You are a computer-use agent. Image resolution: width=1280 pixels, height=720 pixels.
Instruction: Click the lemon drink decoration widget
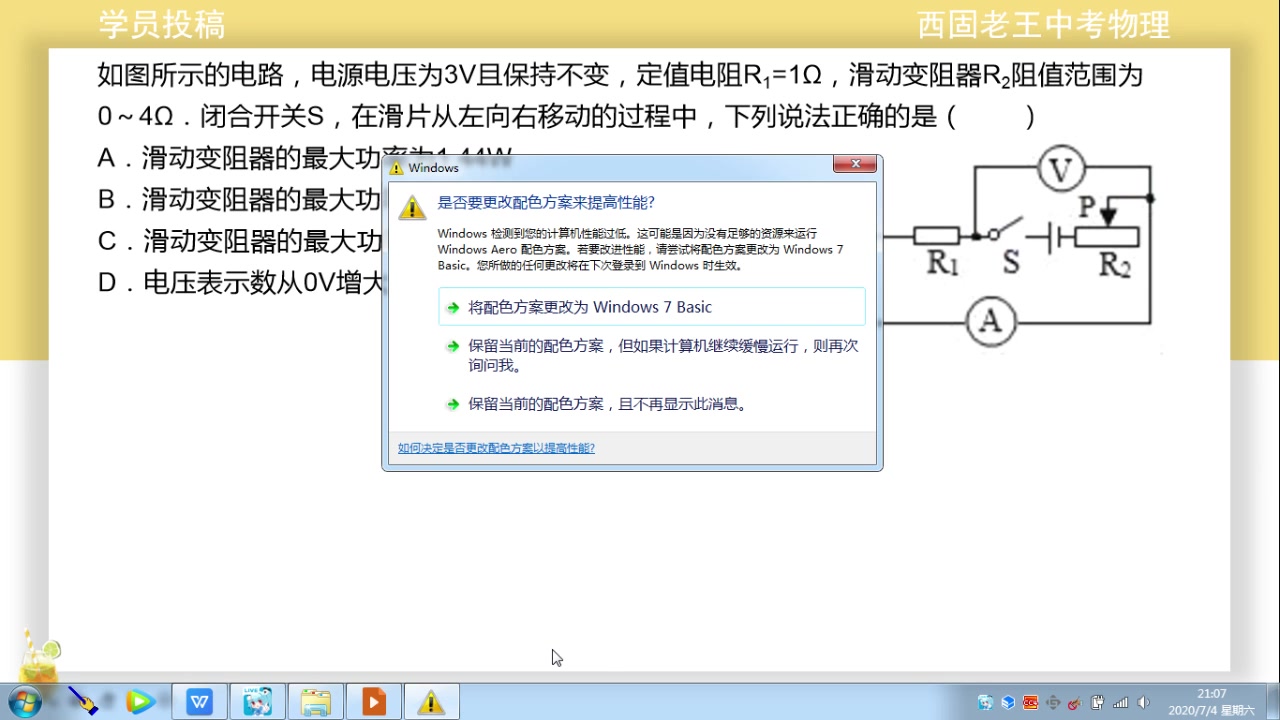click(x=38, y=657)
